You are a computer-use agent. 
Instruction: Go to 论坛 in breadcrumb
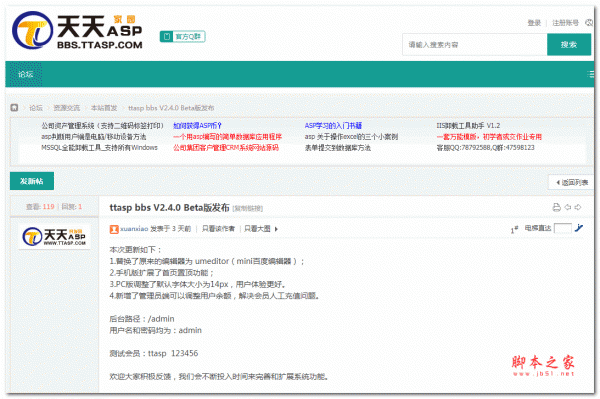coord(36,108)
